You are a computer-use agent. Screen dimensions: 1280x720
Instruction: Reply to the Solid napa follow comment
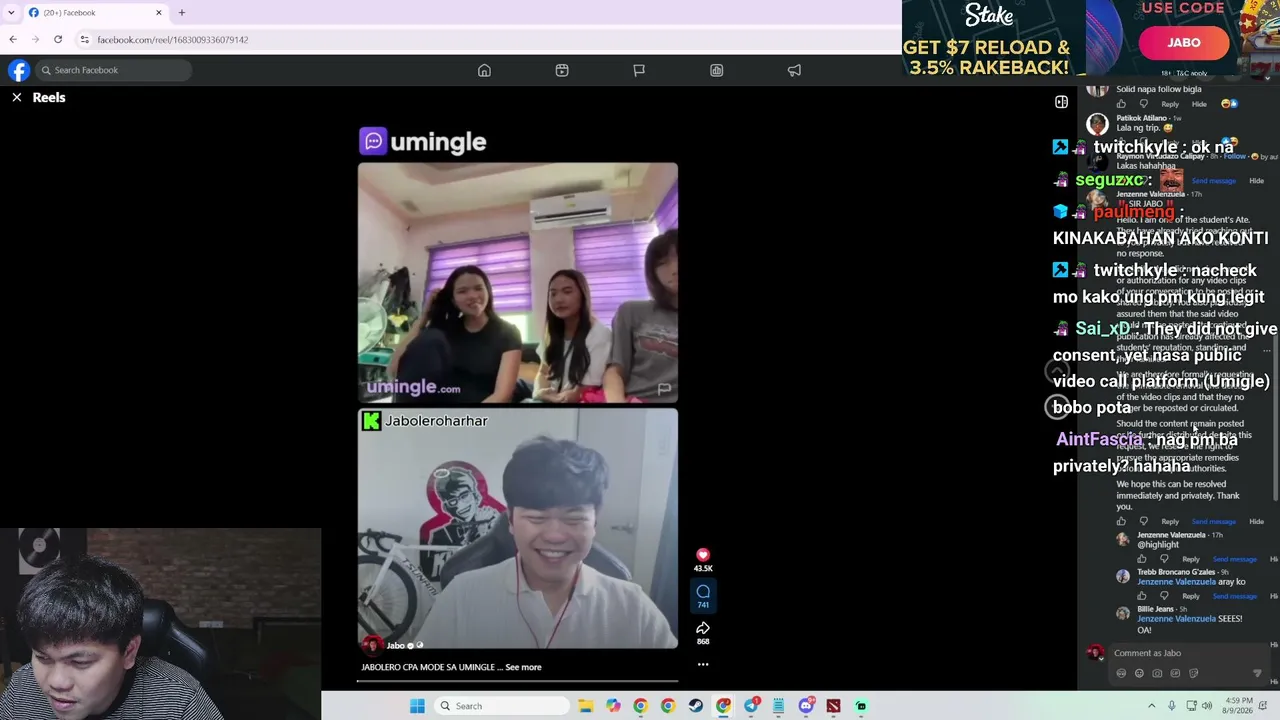click(1170, 104)
